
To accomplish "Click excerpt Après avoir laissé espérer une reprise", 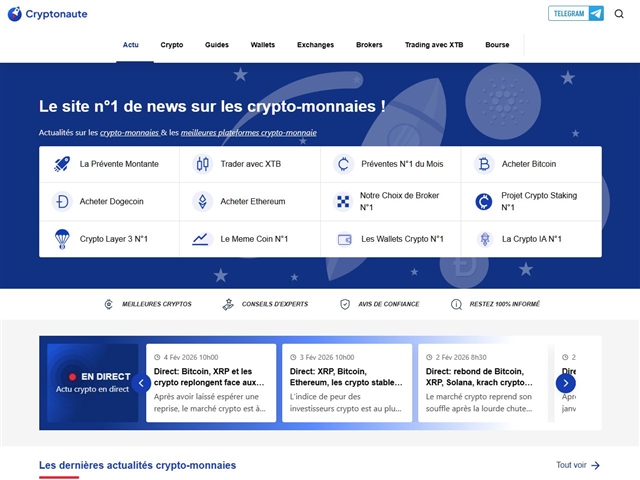I will click(x=210, y=403).
